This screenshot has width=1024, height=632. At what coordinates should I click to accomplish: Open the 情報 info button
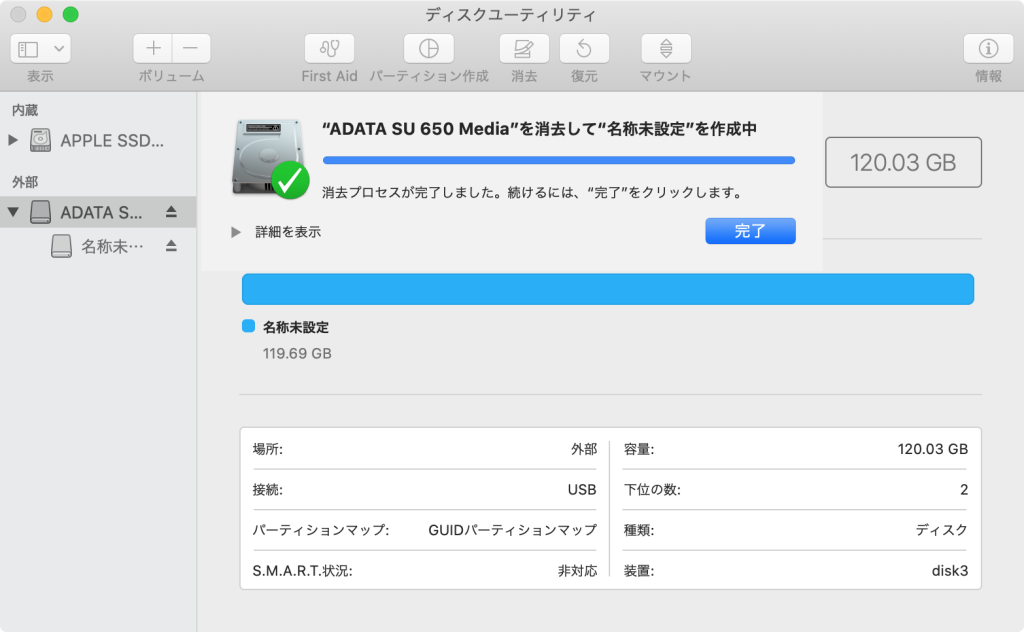pos(988,48)
